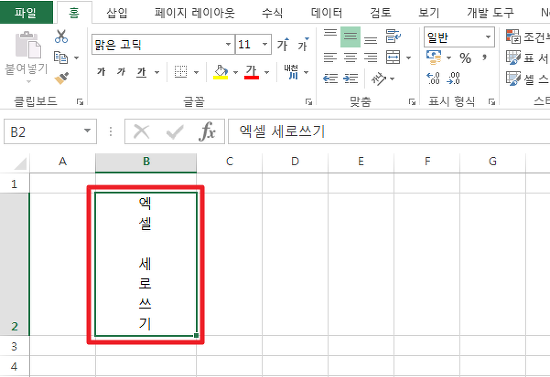Open Conditional Formatting (조건부) icon
Viewport: 550px width, 377px height.
point(513,36)
